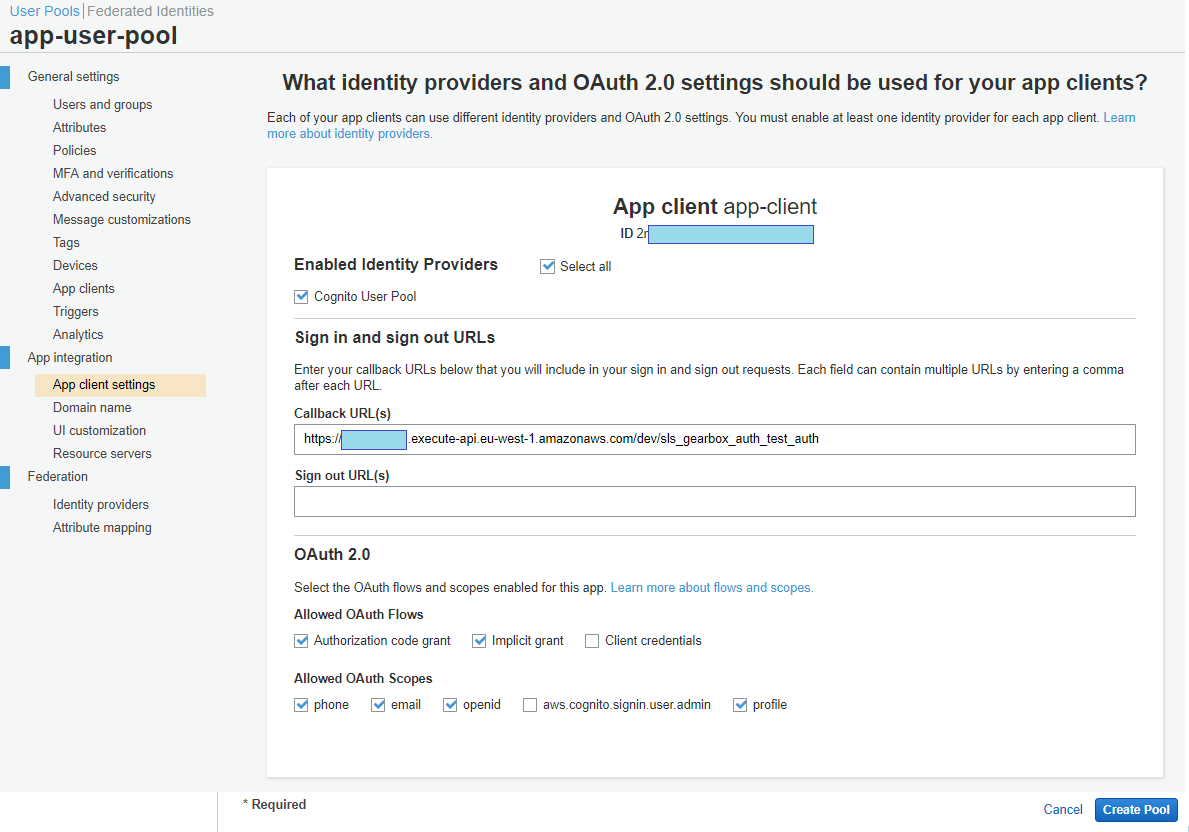1189x832 pixels.
Task: Open the Triggers settings page
Action: [x=76, y=312]
